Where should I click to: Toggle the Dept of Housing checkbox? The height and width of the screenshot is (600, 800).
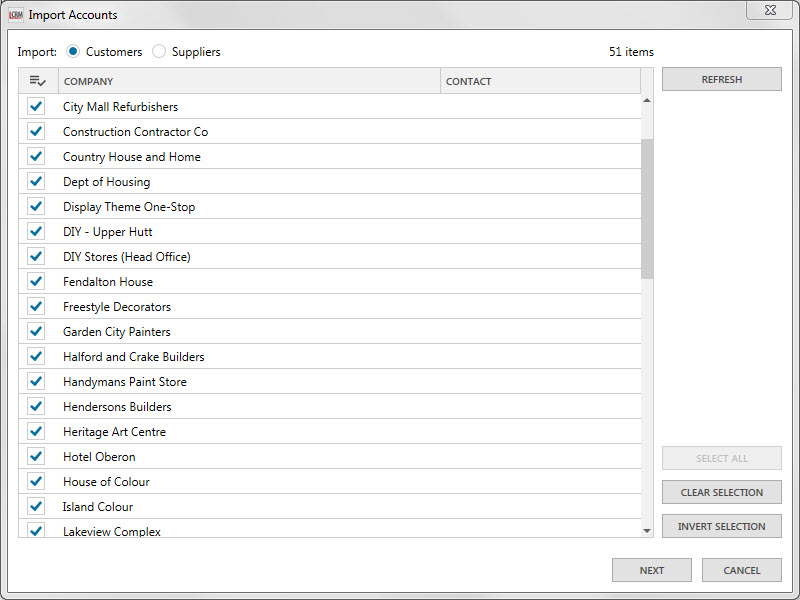[37, 181]
